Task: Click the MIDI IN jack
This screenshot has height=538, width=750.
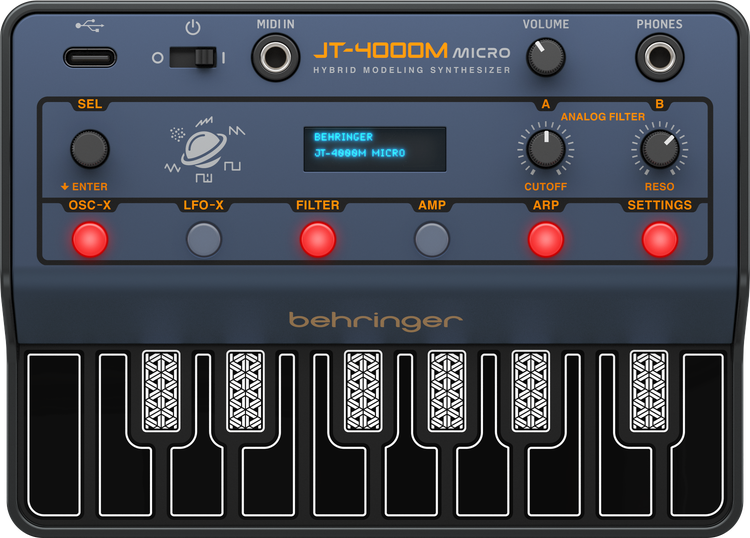Action: [x=276, y=57]
